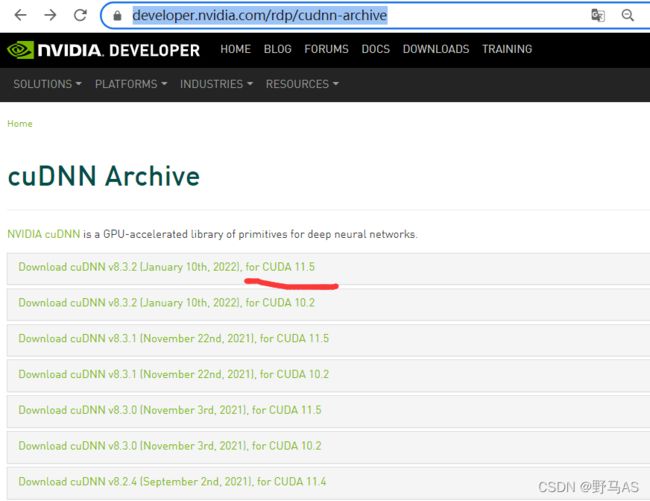Open the DOWNLOADS nav item
650x501 pixels.
[436, 49]
